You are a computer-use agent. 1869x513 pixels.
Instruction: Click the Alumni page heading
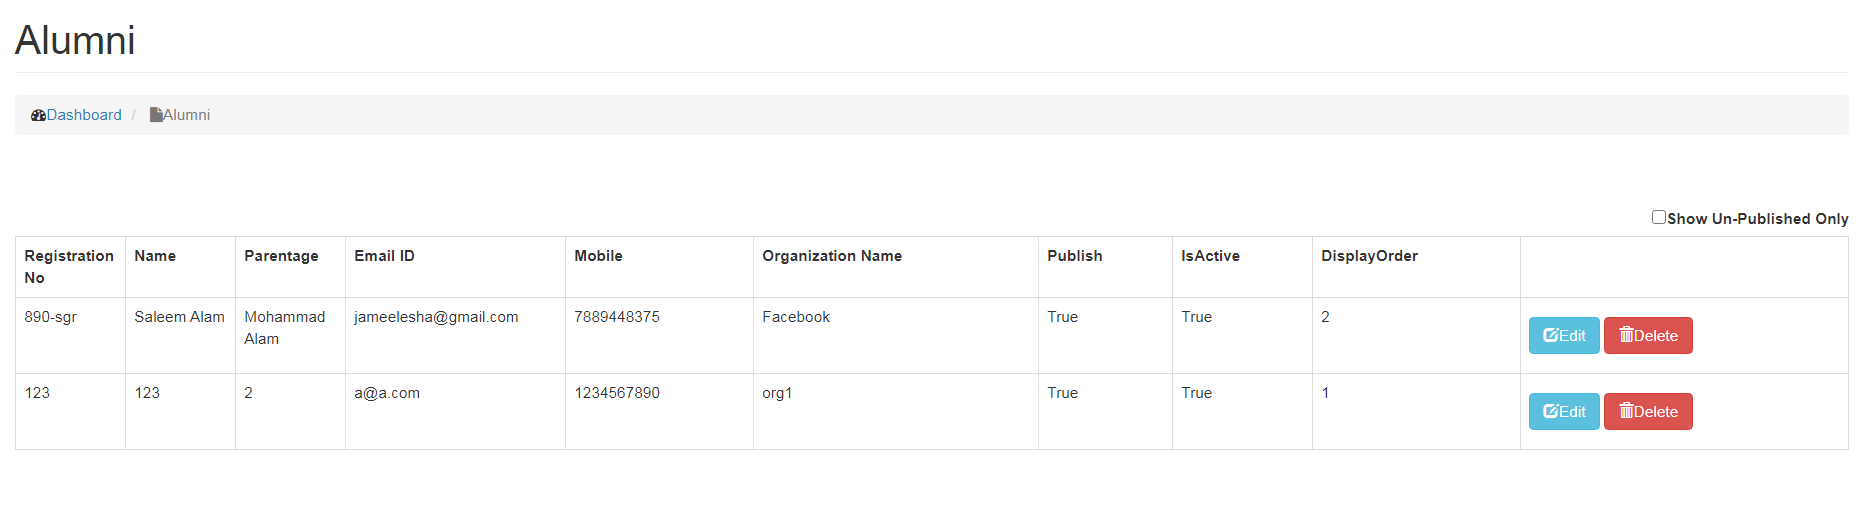[75, 41]
